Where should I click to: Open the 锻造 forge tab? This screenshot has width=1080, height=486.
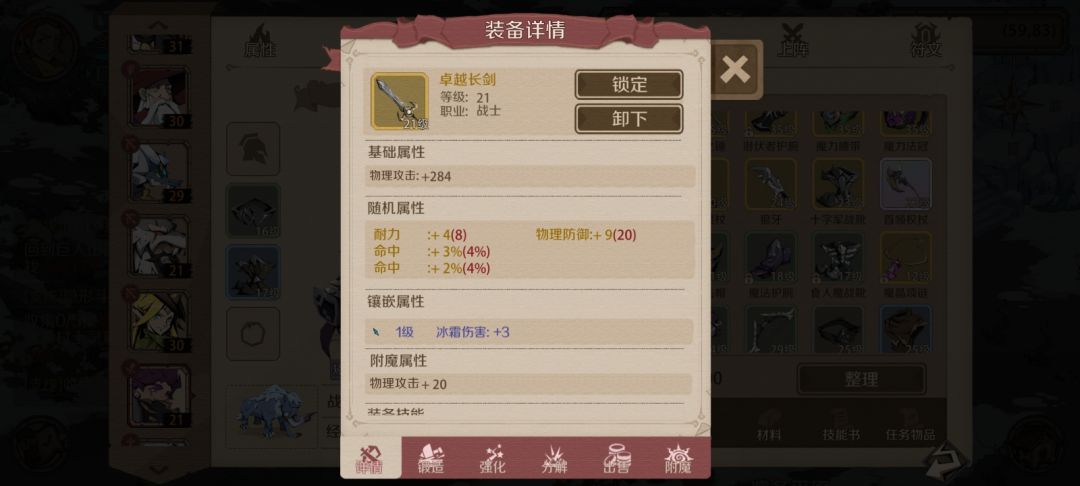[x=431, y=458]
